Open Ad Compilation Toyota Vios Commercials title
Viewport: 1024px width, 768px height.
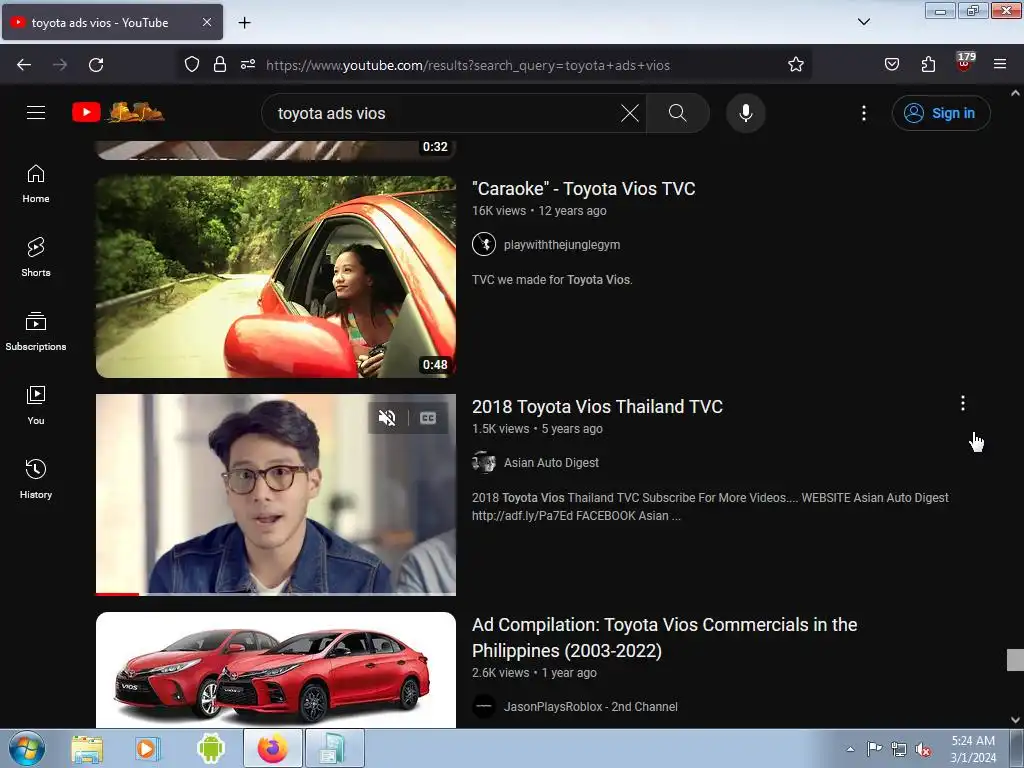664,637
